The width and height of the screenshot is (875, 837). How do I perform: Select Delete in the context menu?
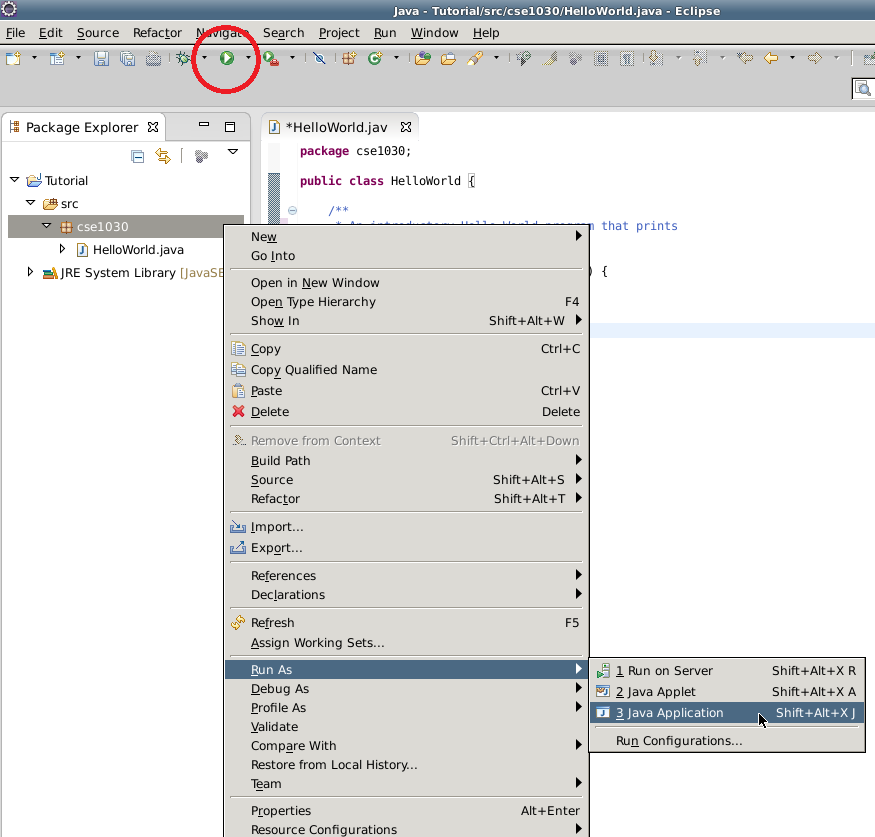[x=406, y=412]
